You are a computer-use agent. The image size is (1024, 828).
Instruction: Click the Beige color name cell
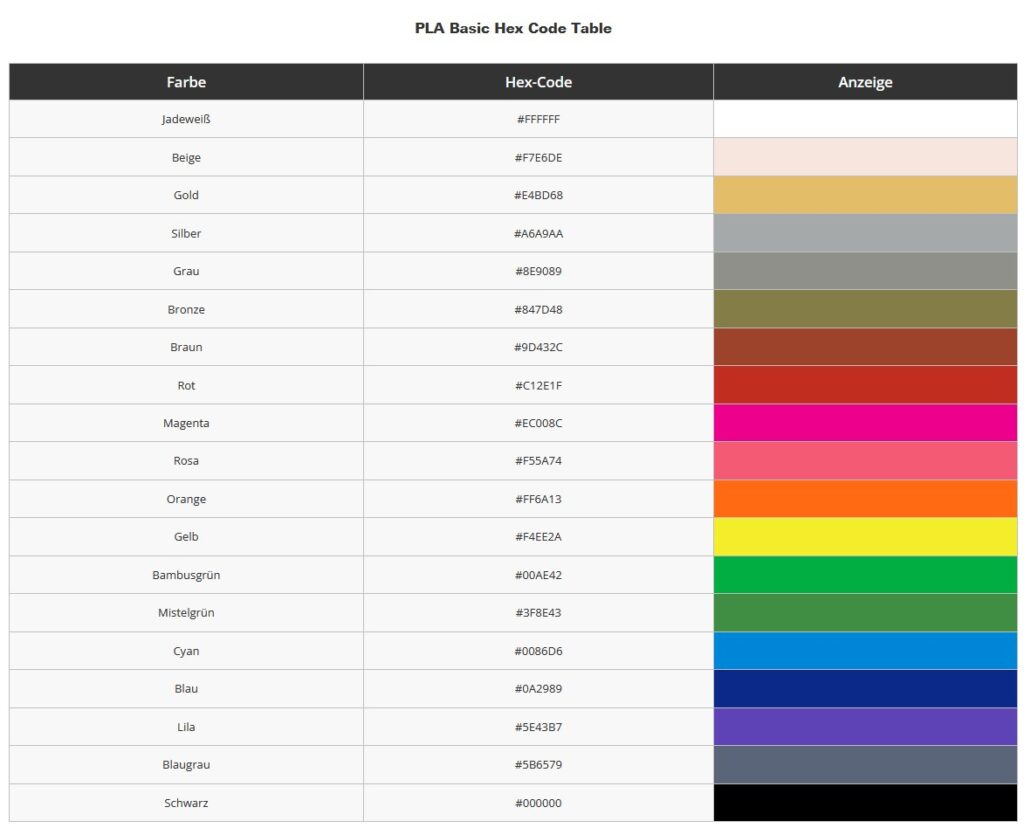186,157
